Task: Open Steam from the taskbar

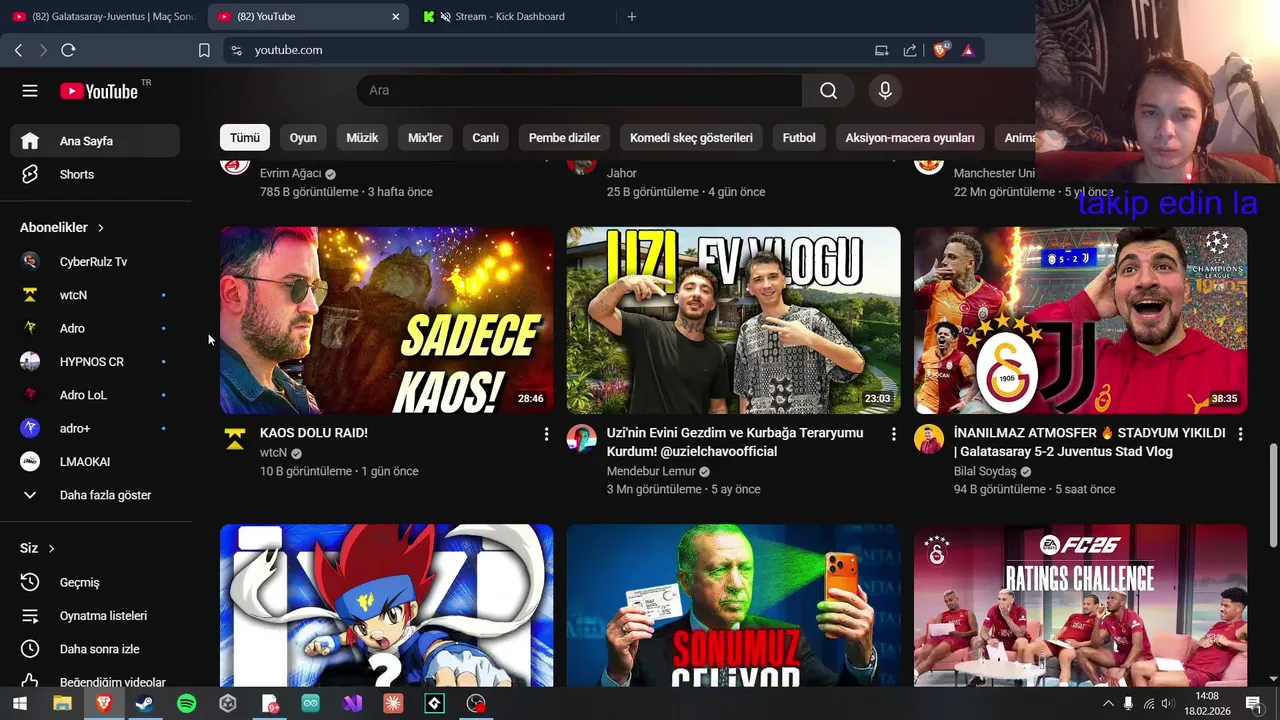Action: (x=144, y=704)
